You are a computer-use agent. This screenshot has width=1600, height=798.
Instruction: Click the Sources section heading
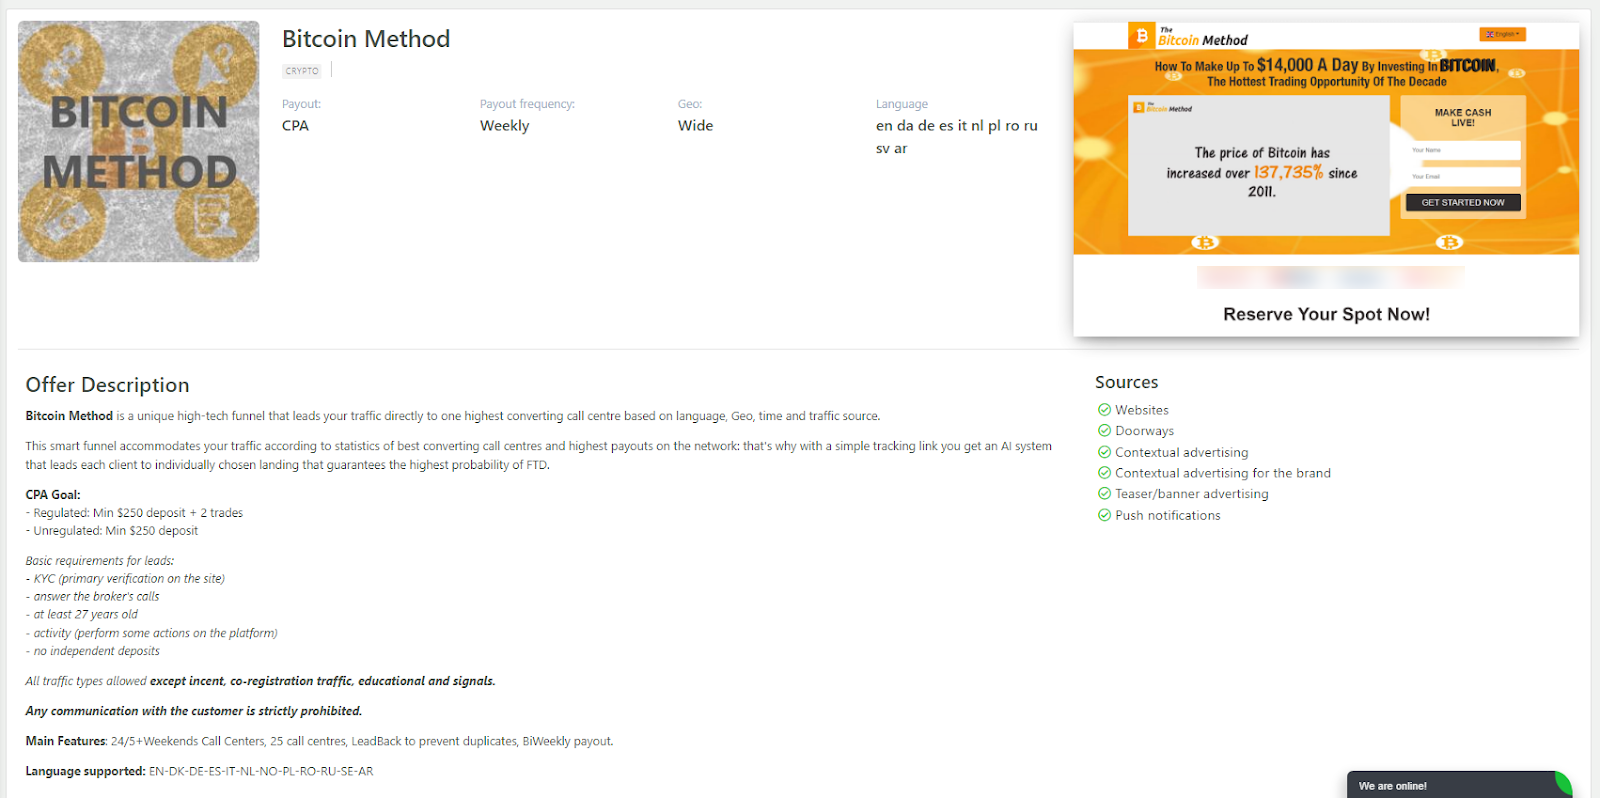point(1126,382)
